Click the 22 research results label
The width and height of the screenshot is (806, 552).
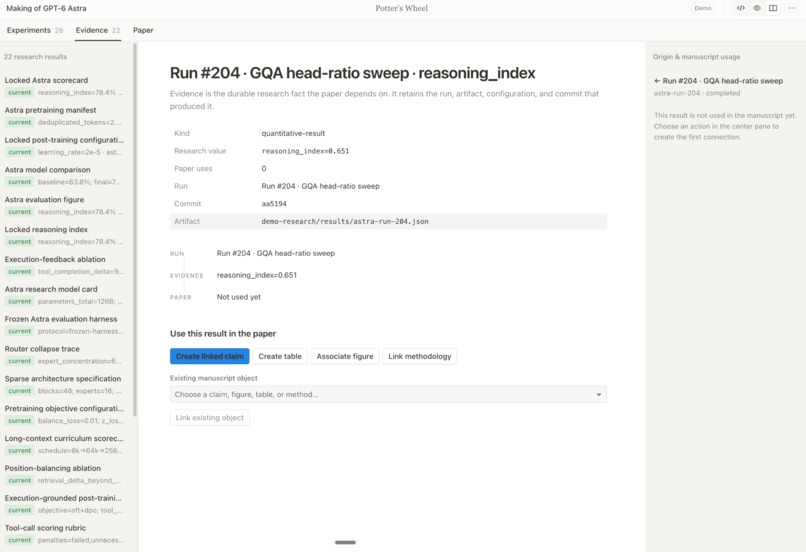coord(35,57)
